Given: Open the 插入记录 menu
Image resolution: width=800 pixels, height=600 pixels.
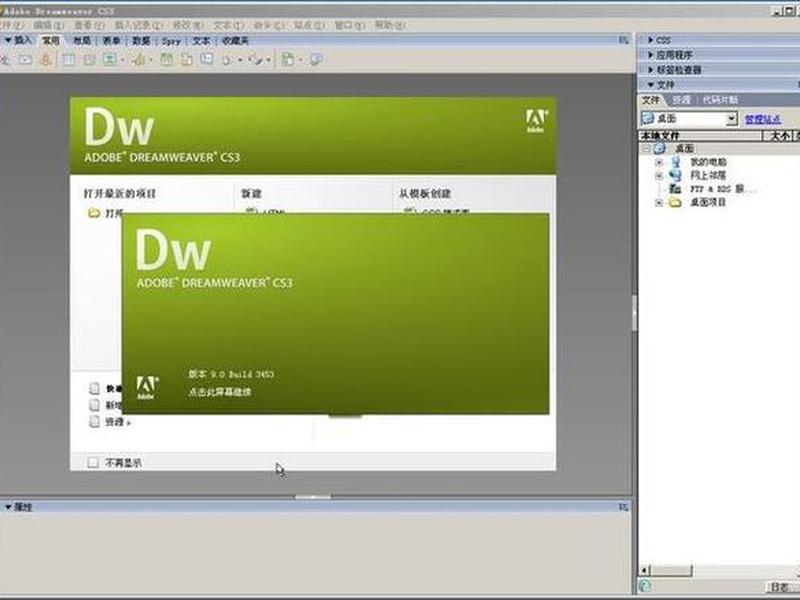Looking at the screenshot, I should (138, 25).
